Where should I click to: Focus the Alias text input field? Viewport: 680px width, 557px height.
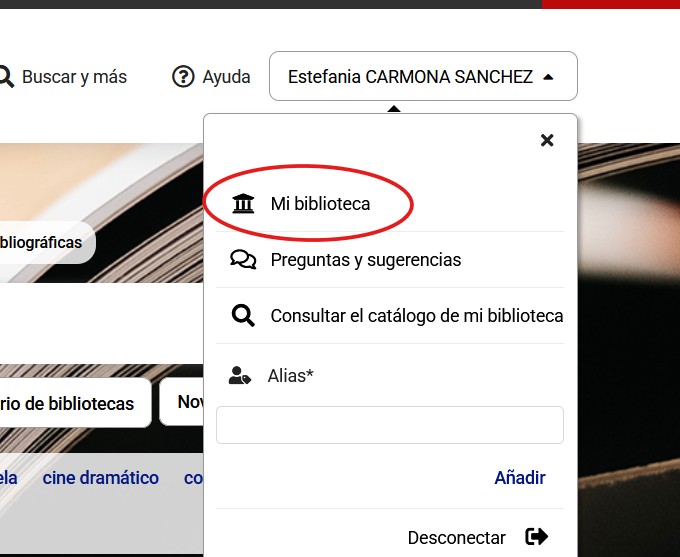(390, 425)
